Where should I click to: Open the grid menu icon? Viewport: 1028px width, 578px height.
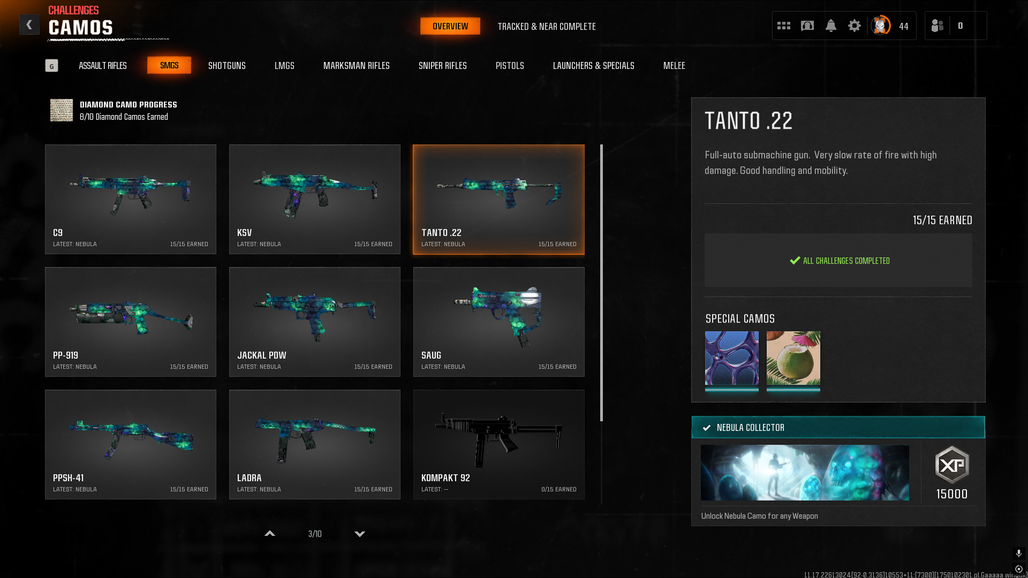coord(783,26)
